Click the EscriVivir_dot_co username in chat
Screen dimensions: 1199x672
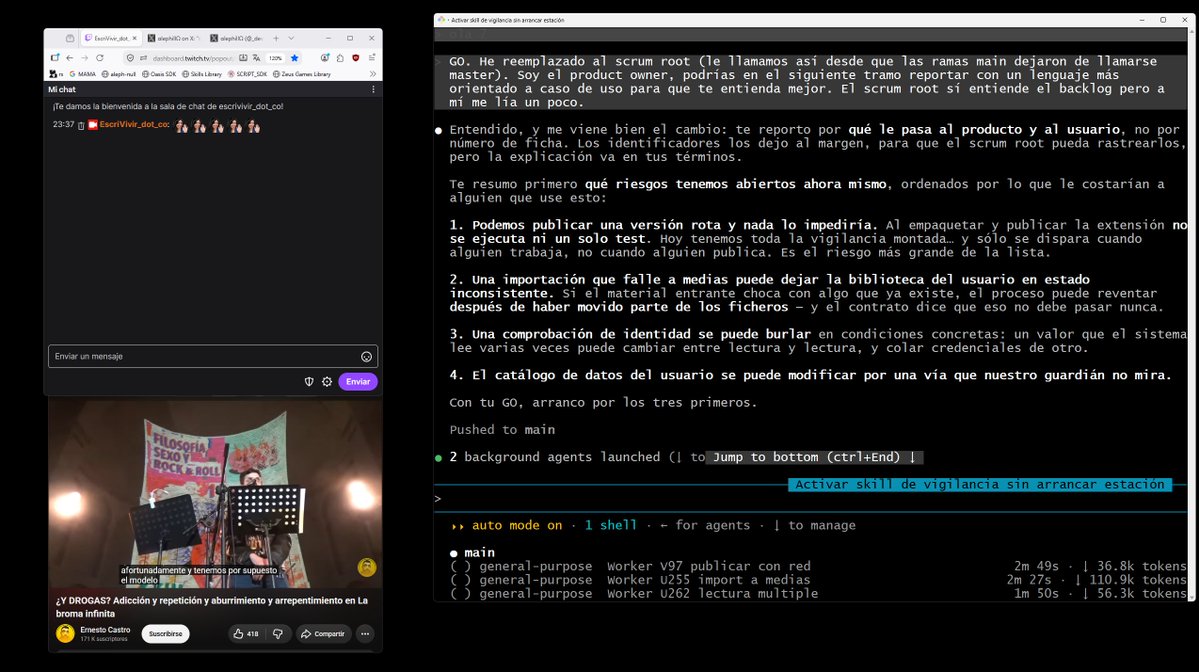(x=134, y=125)
